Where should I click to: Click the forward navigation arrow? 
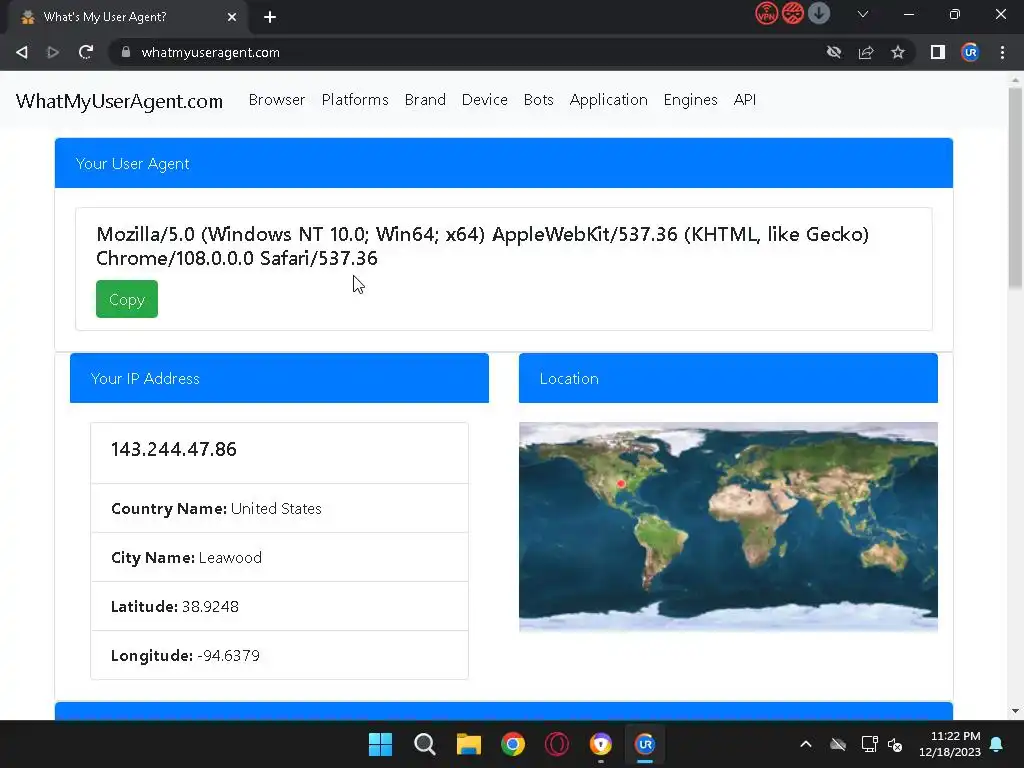(53, 52)
